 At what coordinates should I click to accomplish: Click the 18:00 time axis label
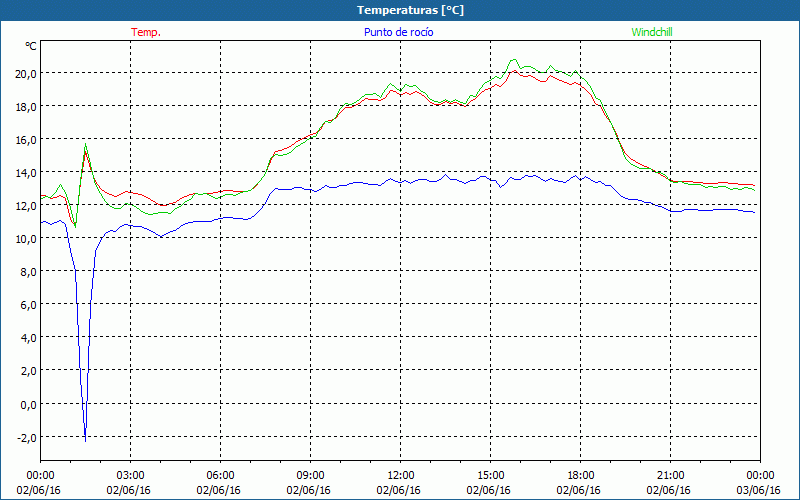580,476
